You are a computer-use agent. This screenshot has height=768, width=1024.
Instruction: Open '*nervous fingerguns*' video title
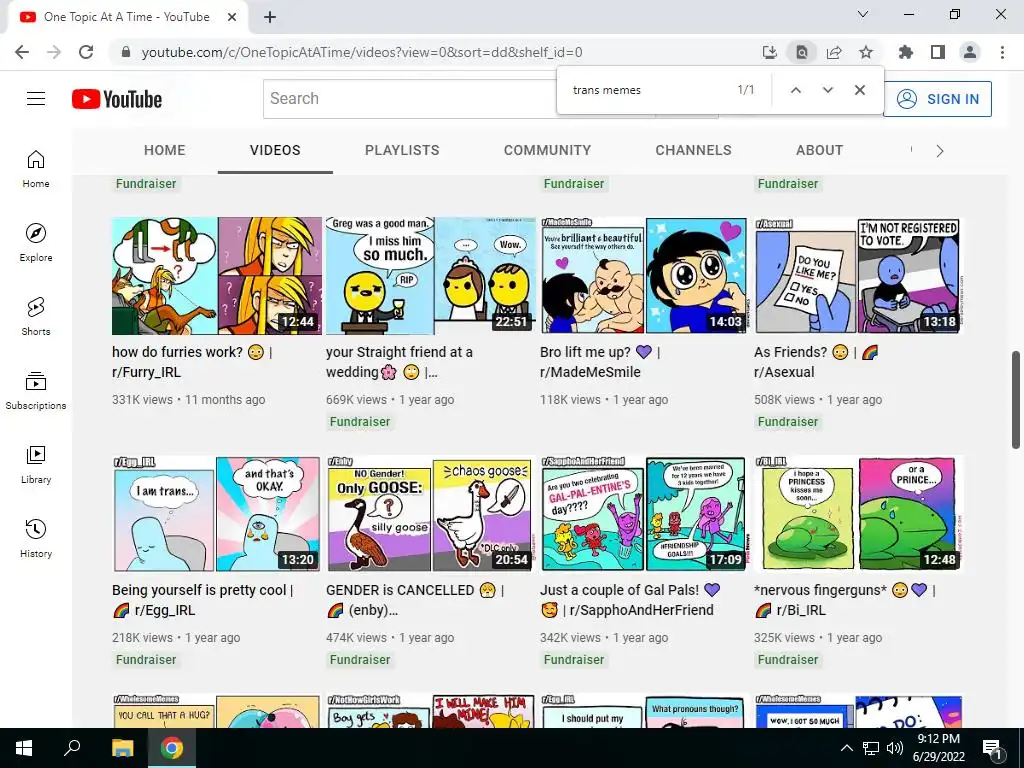(x=845, y=600)
